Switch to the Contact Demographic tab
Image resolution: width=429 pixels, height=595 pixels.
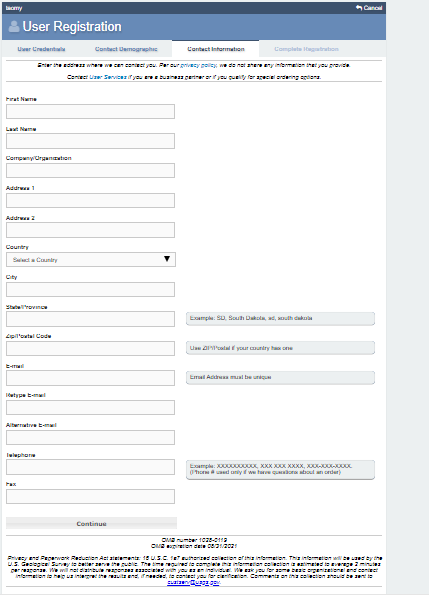click(x=126, y=49)
